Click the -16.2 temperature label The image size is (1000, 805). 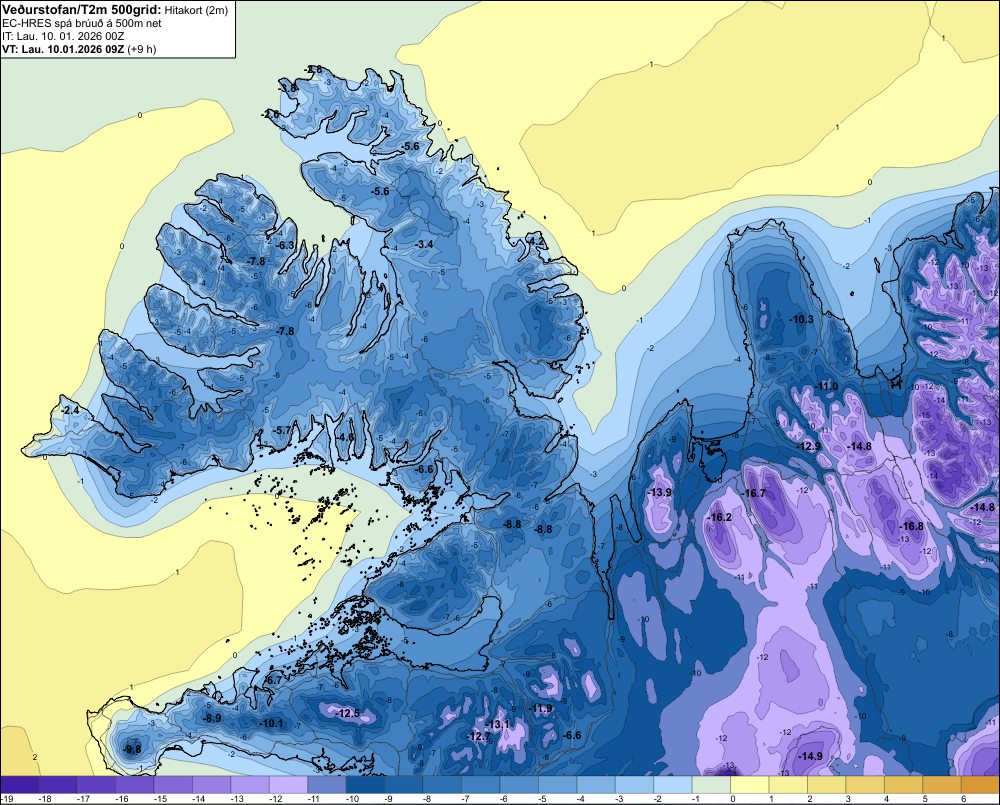click(x=719, y=517)
